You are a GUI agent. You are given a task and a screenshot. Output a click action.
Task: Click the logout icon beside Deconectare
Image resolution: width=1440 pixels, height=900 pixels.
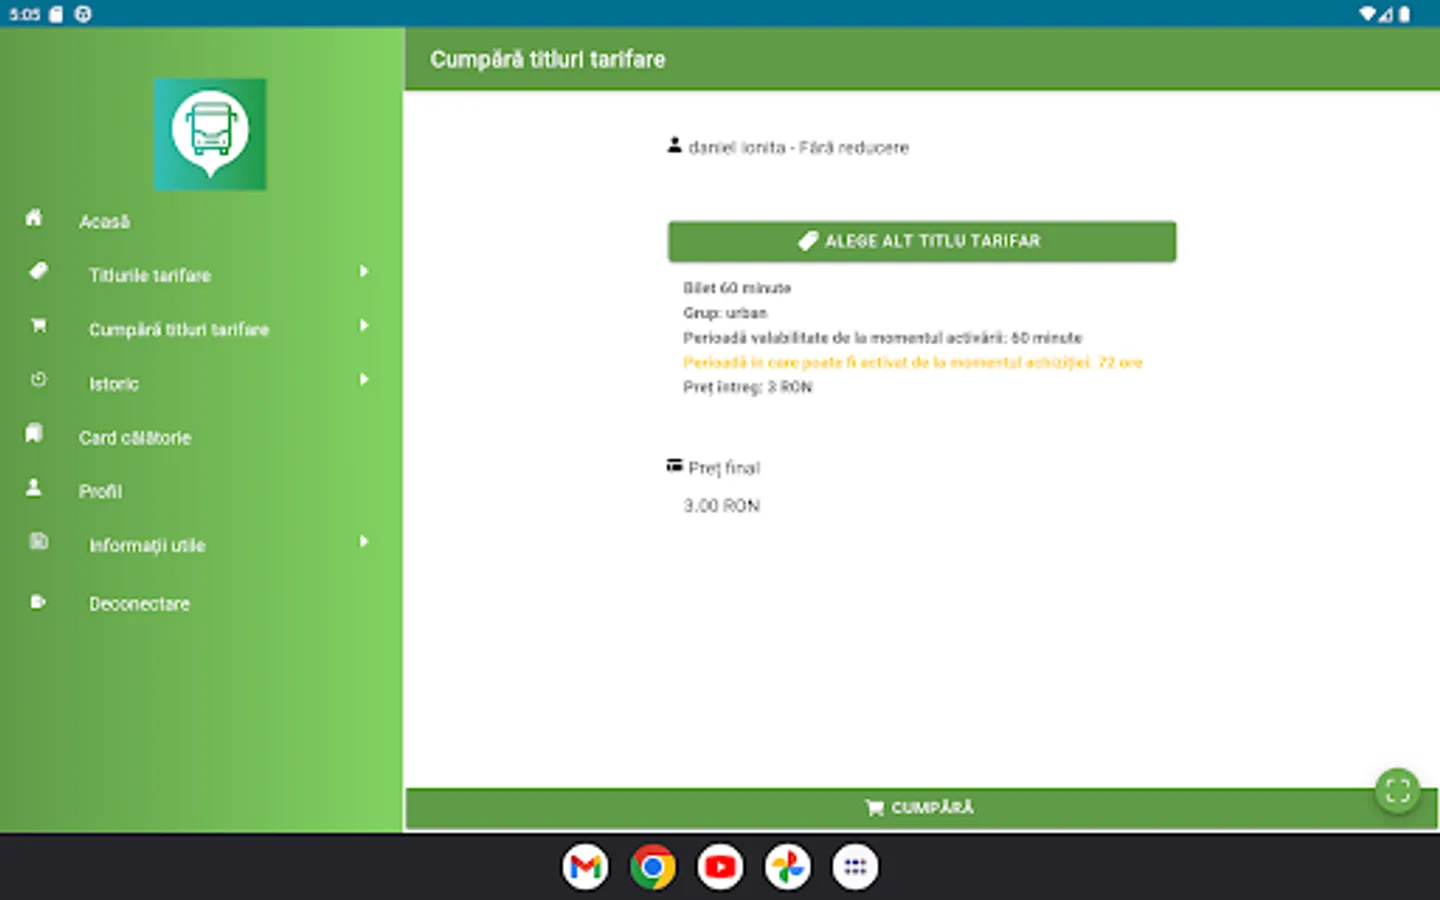[37, 601]
